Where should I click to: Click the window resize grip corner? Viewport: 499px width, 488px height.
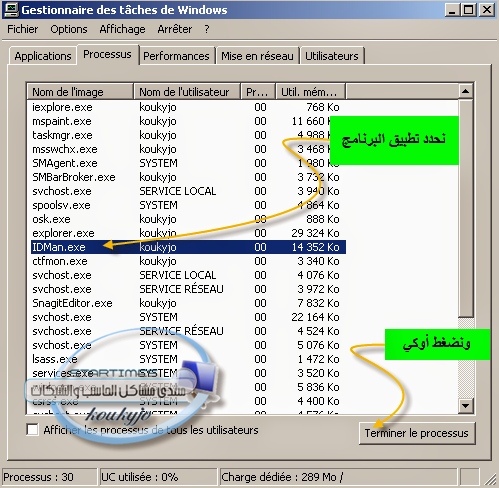click(490, 479)
